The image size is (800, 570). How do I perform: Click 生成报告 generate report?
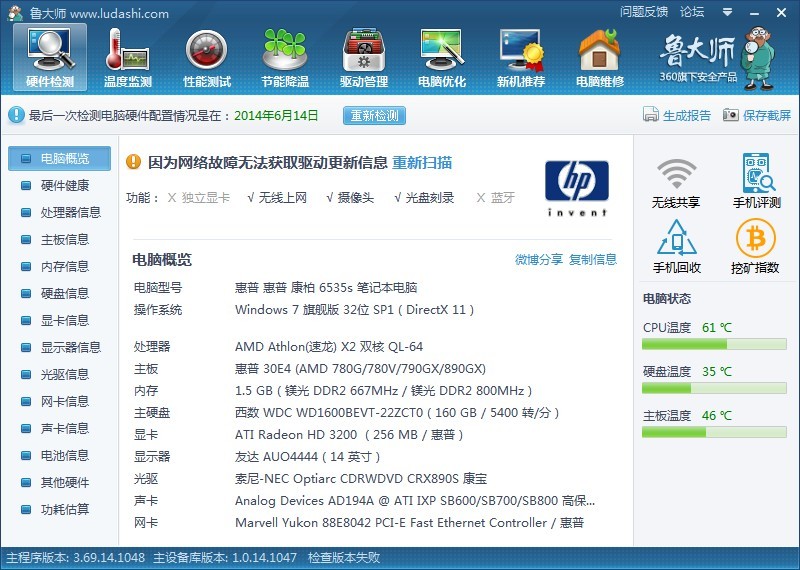pos(677,115)
